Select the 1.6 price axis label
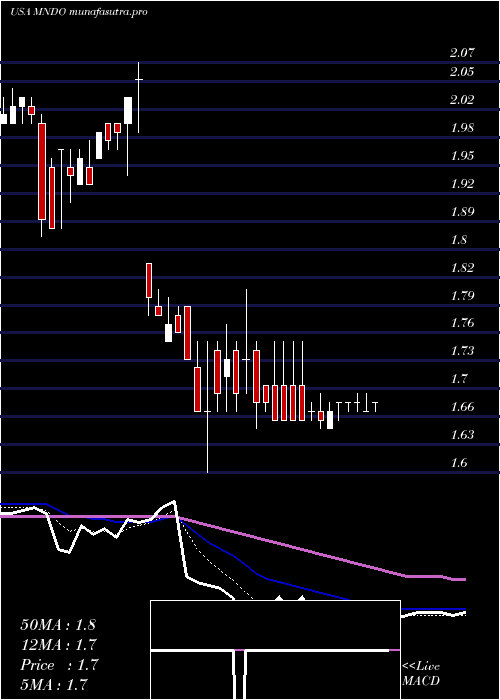The height and width of the screenshot is (700, 500). pyautogui.click(x=458, y=462)
